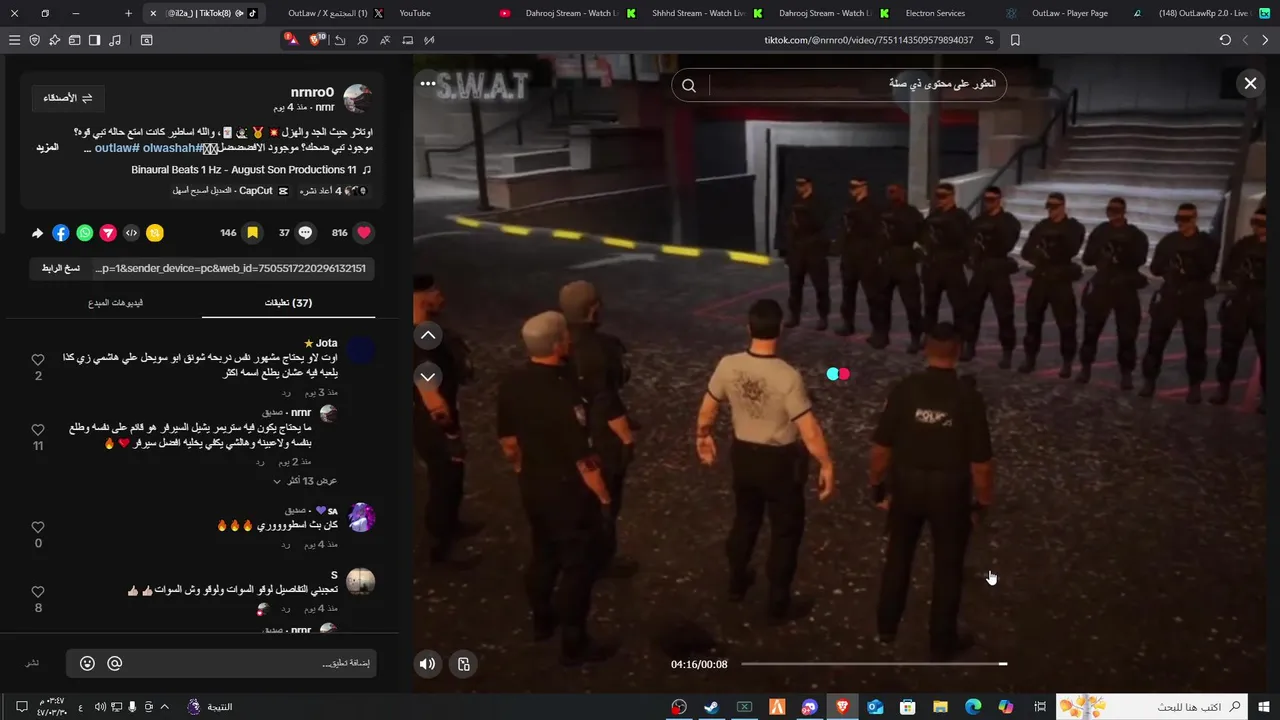Open the Brave VPN shield icon
Viewport: 1280px width, 720px height.
[35, 40]
